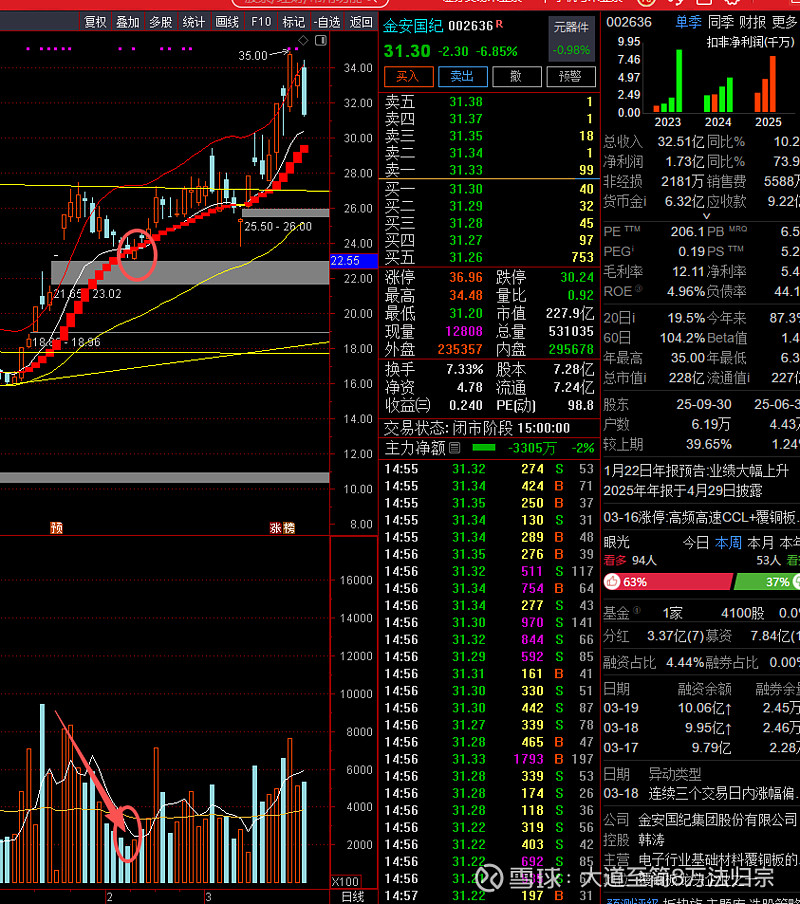Click the 买入 buy button
The image size is (800, 904).
pos(408,76)
